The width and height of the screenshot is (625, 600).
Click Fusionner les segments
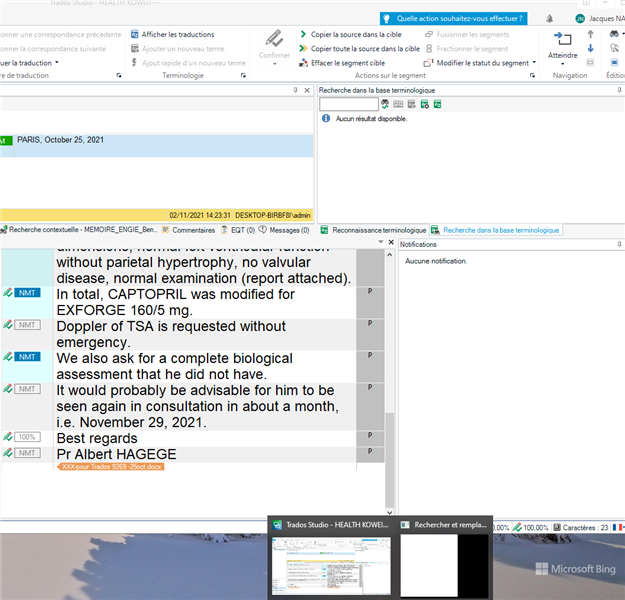(x=467, y=35)
